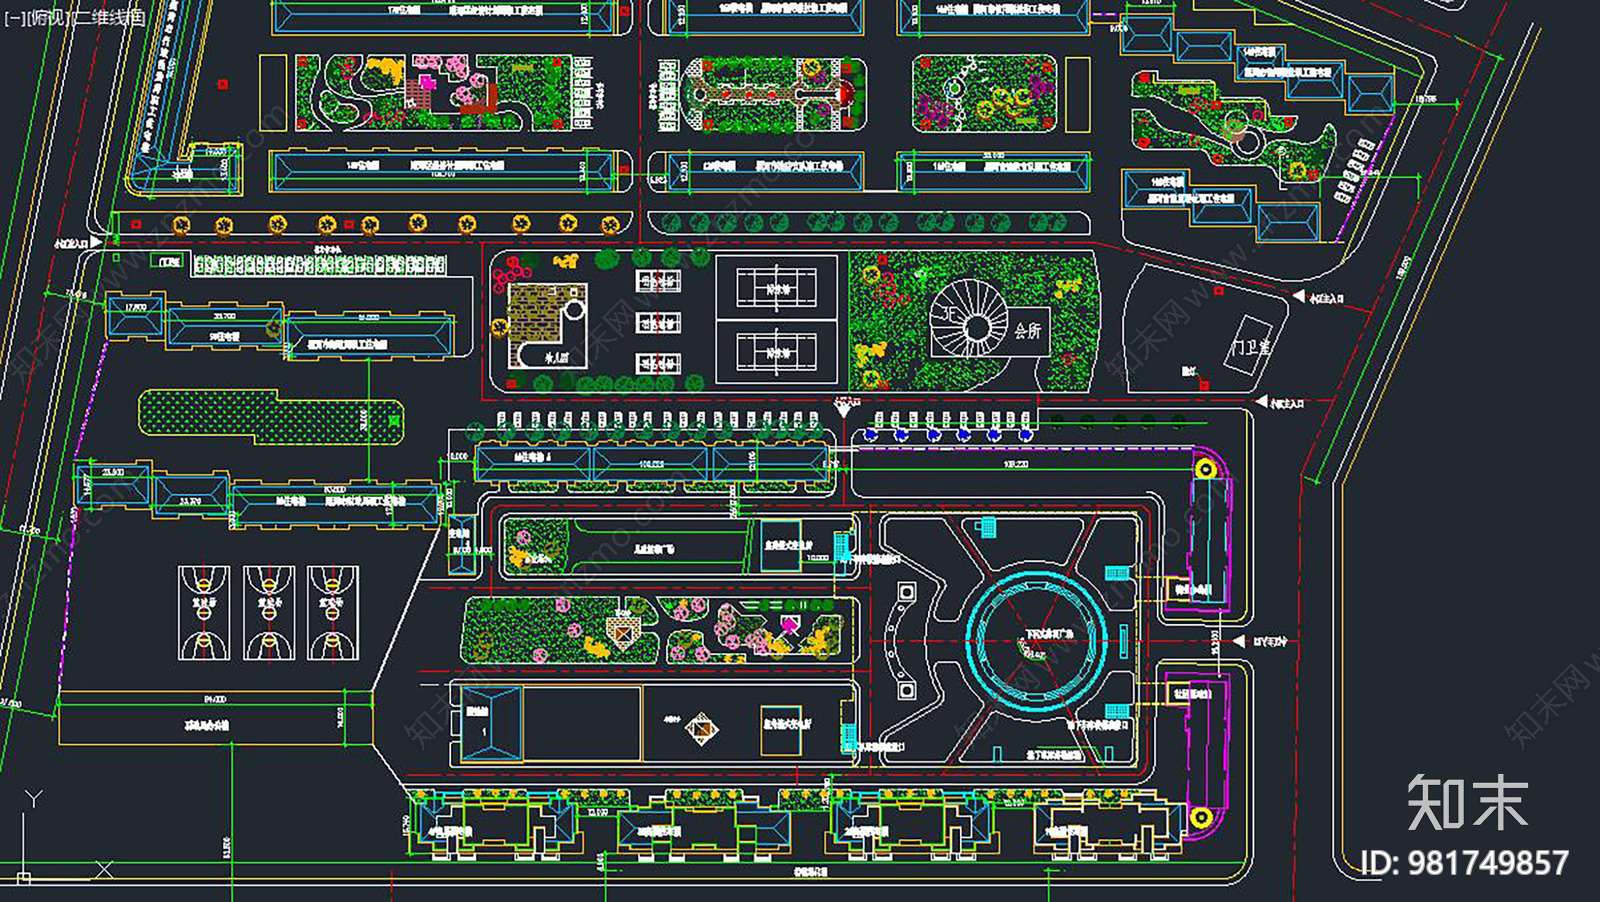The height and width of the screenshot is (902, 1600).
Task: Select the 门卫室 guard room rectangle
Action: point(1250,346)
